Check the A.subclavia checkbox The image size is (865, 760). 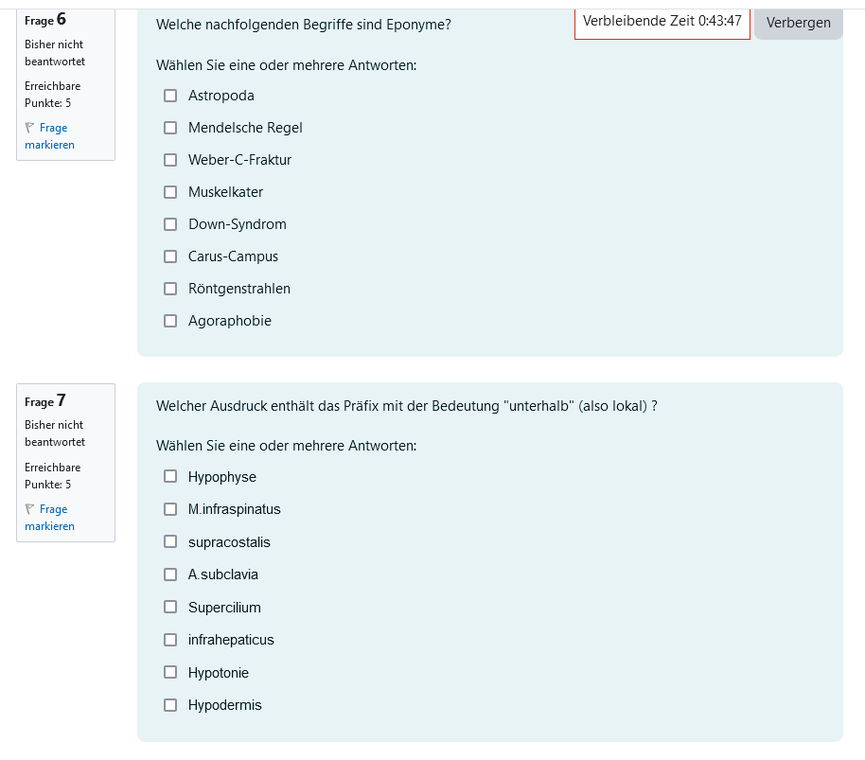point(170,575)
